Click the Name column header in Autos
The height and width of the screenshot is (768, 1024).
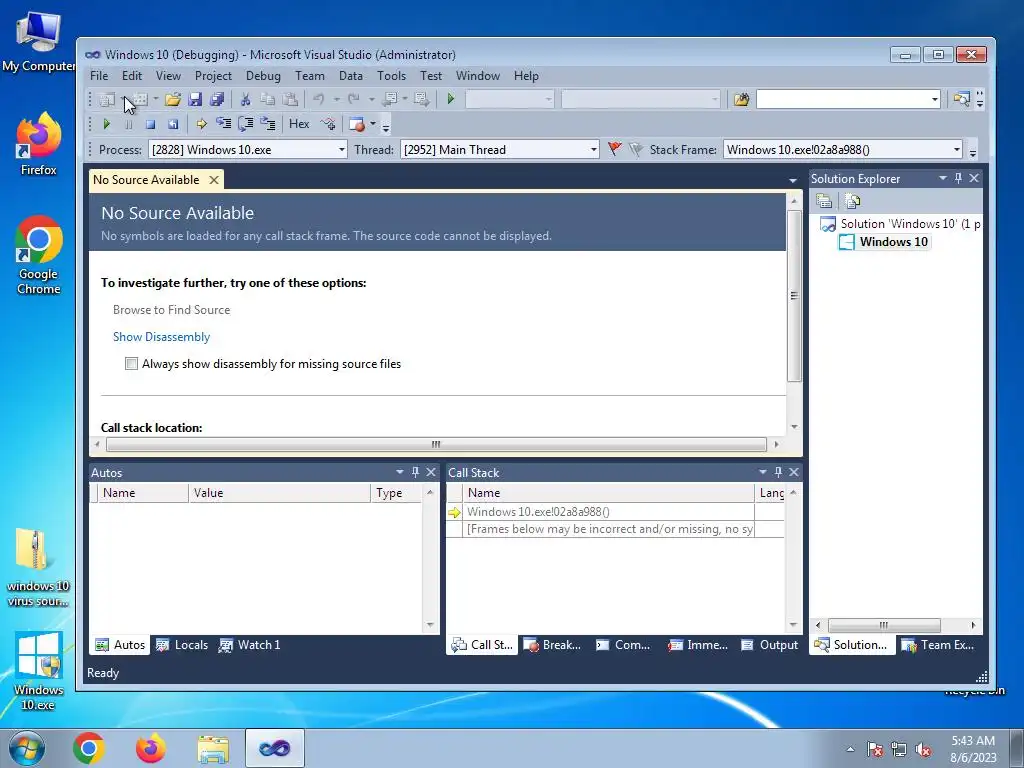tap(142, 493)
